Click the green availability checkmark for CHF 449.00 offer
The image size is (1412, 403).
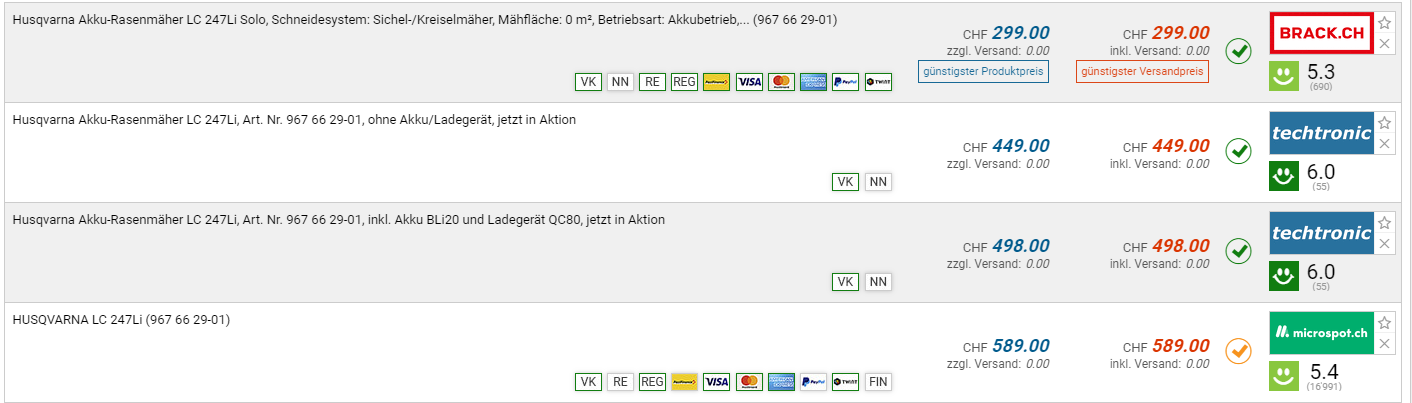pos(1238,152)
